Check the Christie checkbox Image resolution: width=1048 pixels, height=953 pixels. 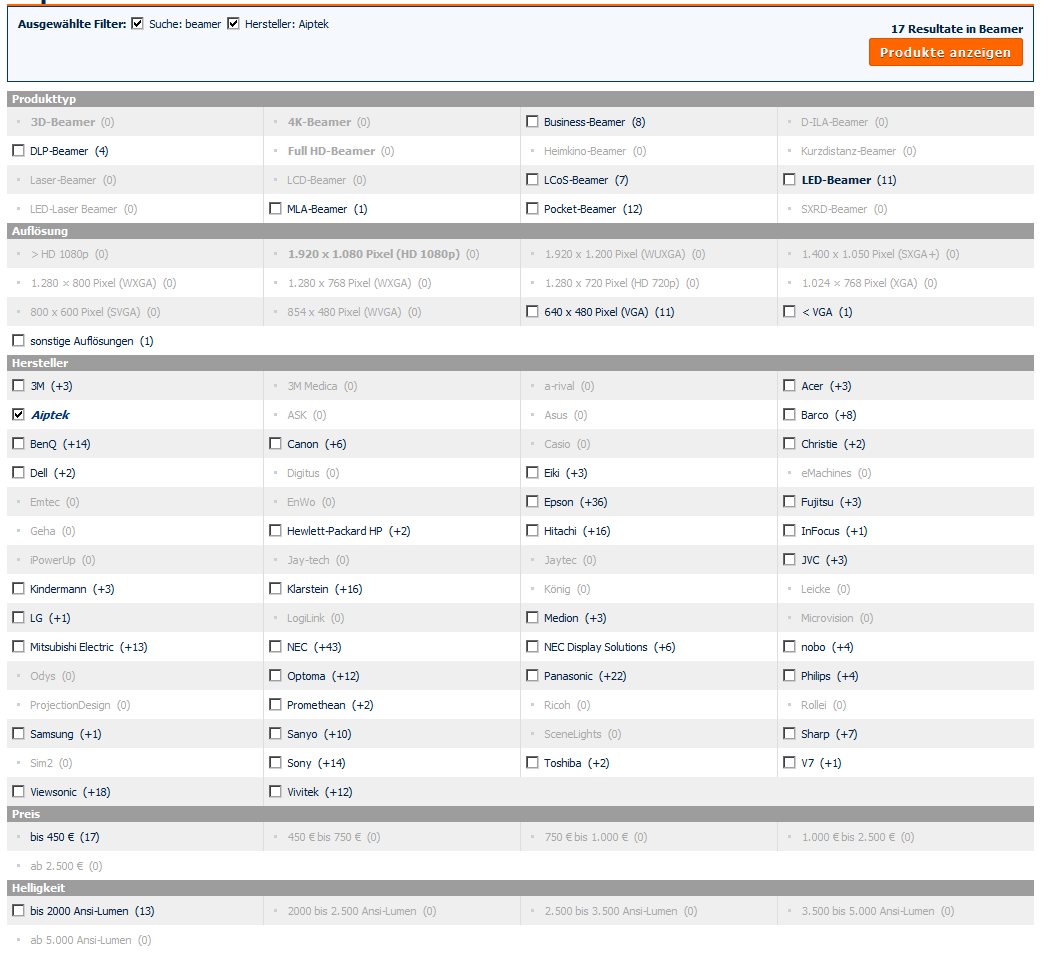(789, 444)
